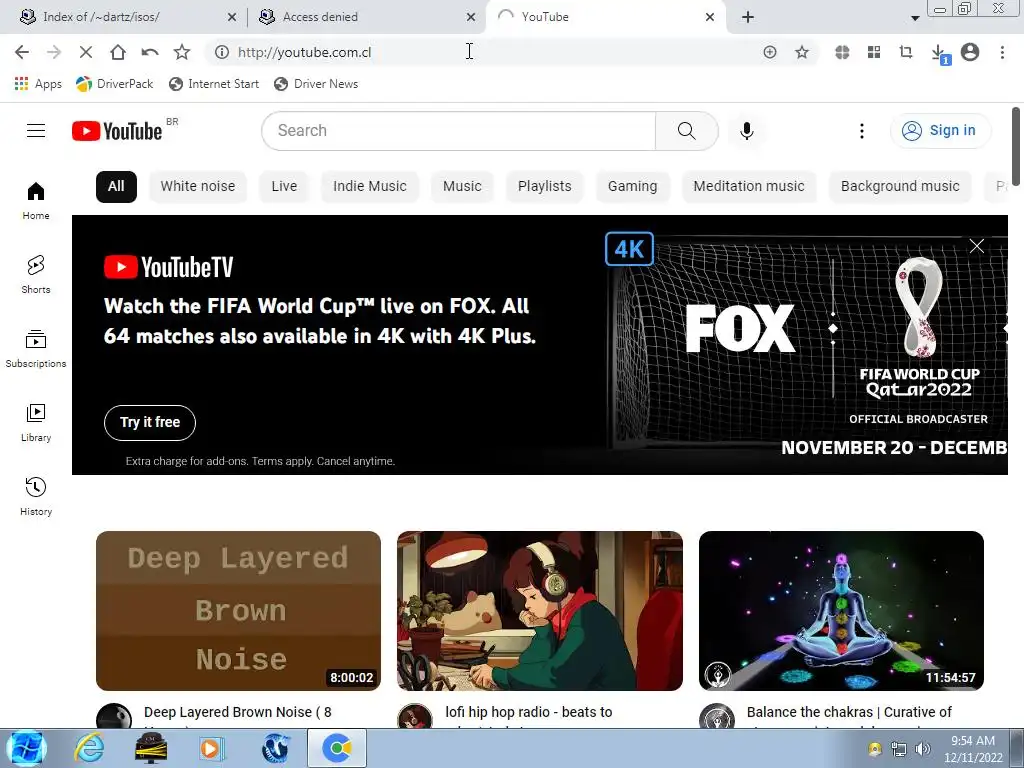The image size is (1024, 768).
Task: Click the crop screenshot toolbar icon
Action: click(906, 52)
